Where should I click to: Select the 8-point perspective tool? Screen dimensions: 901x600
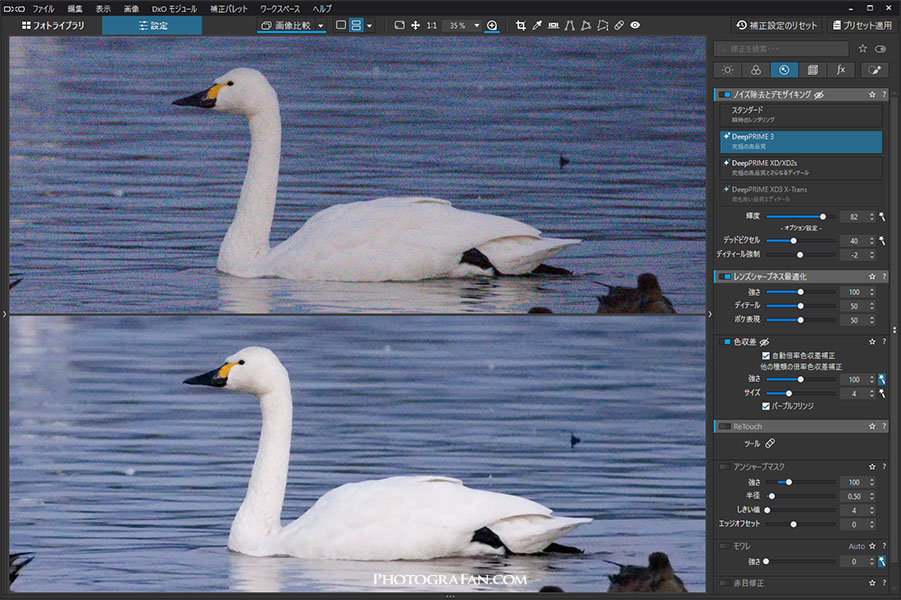(x=602, y=25)
